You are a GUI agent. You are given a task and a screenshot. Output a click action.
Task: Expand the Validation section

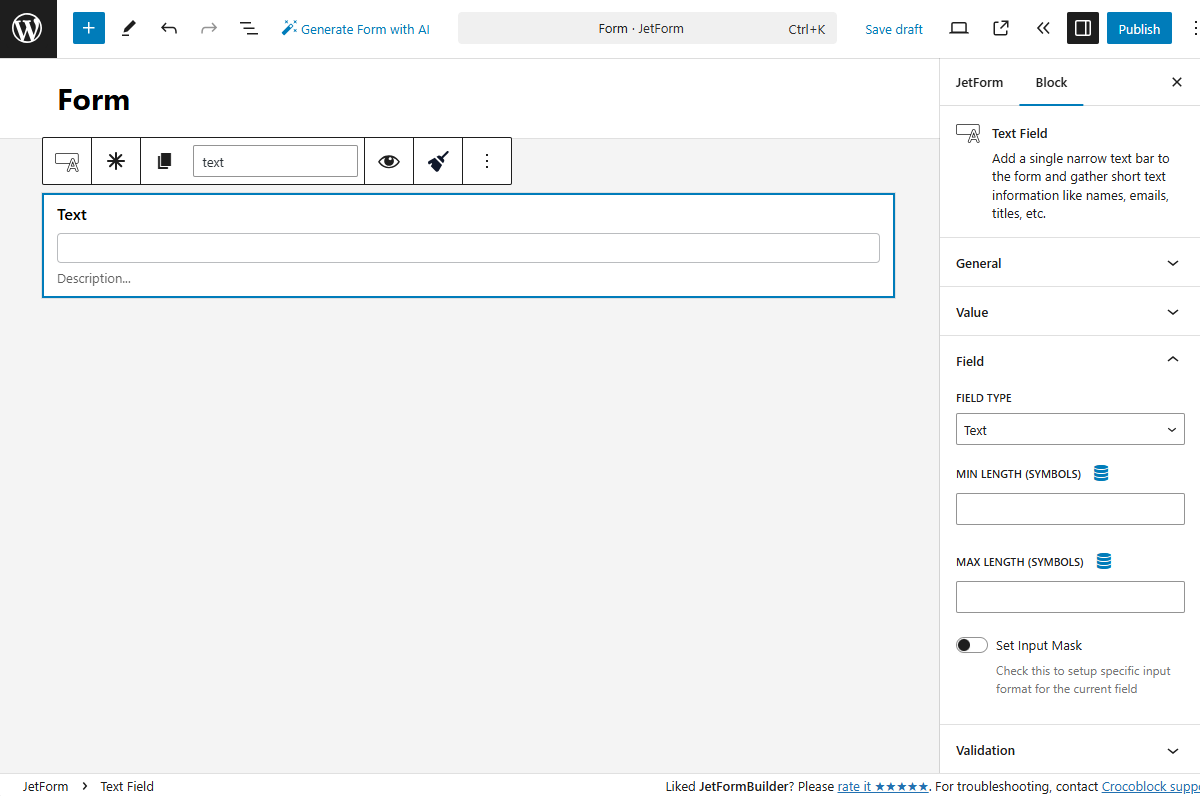(x=1070, y=750)
